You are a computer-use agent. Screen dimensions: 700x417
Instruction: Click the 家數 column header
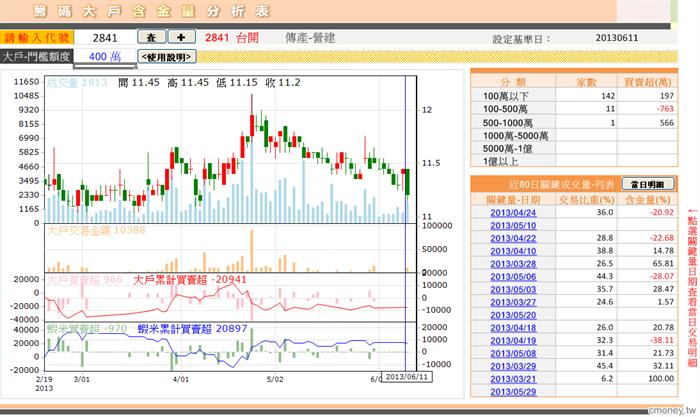click(587, 82)
